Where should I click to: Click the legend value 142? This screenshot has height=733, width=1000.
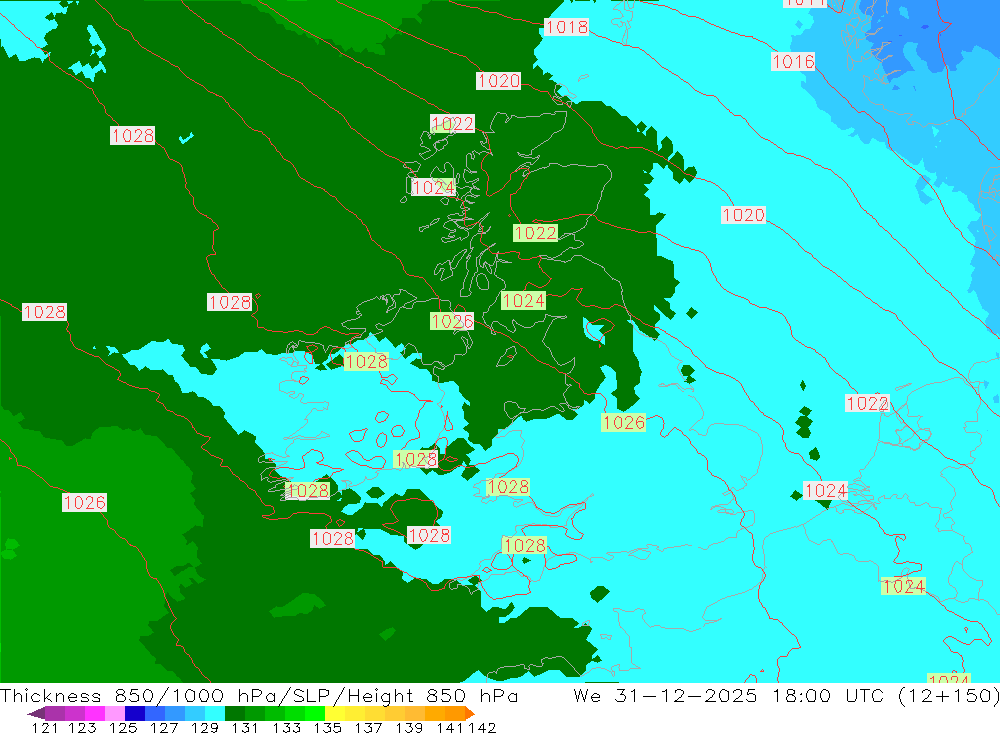coord(482,728)
